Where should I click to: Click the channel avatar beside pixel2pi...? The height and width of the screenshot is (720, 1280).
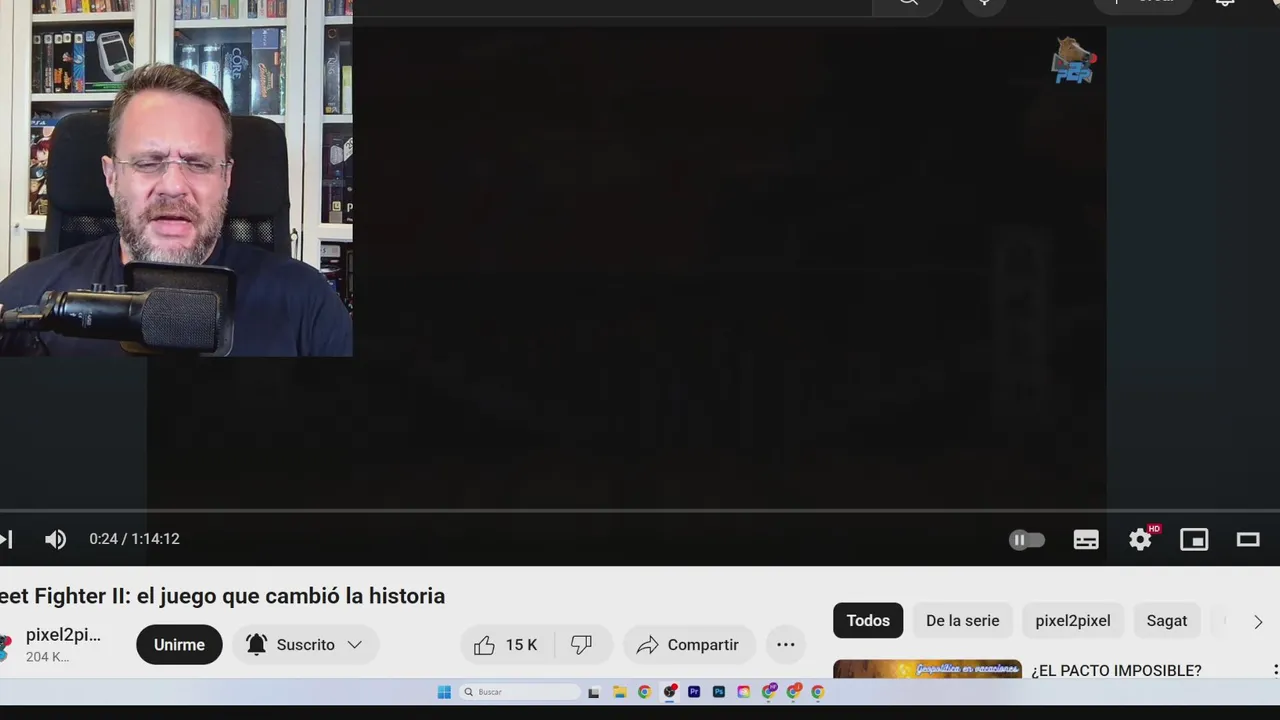coord(5,646)
